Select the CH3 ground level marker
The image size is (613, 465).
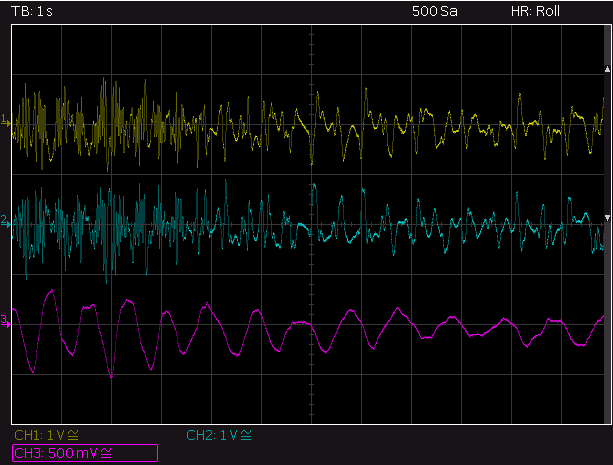(x=5, y=321)
